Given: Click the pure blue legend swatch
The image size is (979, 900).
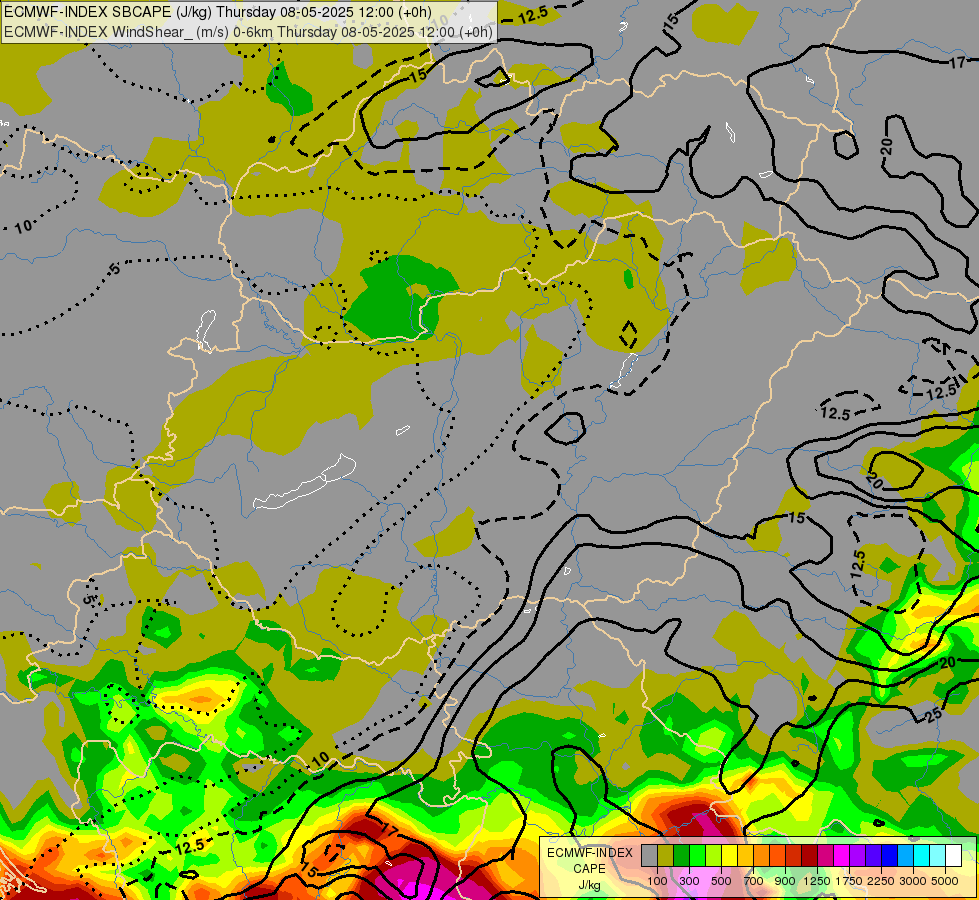Looking at the screenshot, I should click(x=890, y=856).
